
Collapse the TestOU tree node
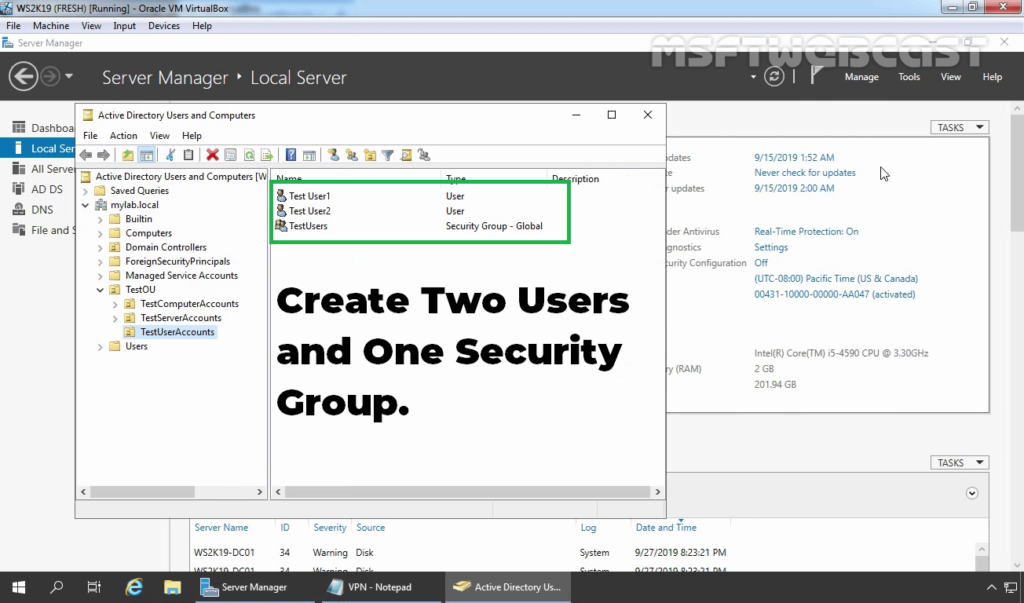point(100,290)
